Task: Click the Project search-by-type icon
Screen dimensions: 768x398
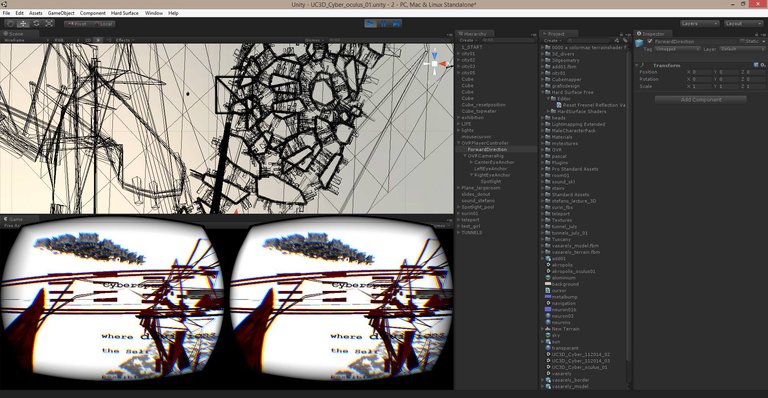Action: coord(618,40)
